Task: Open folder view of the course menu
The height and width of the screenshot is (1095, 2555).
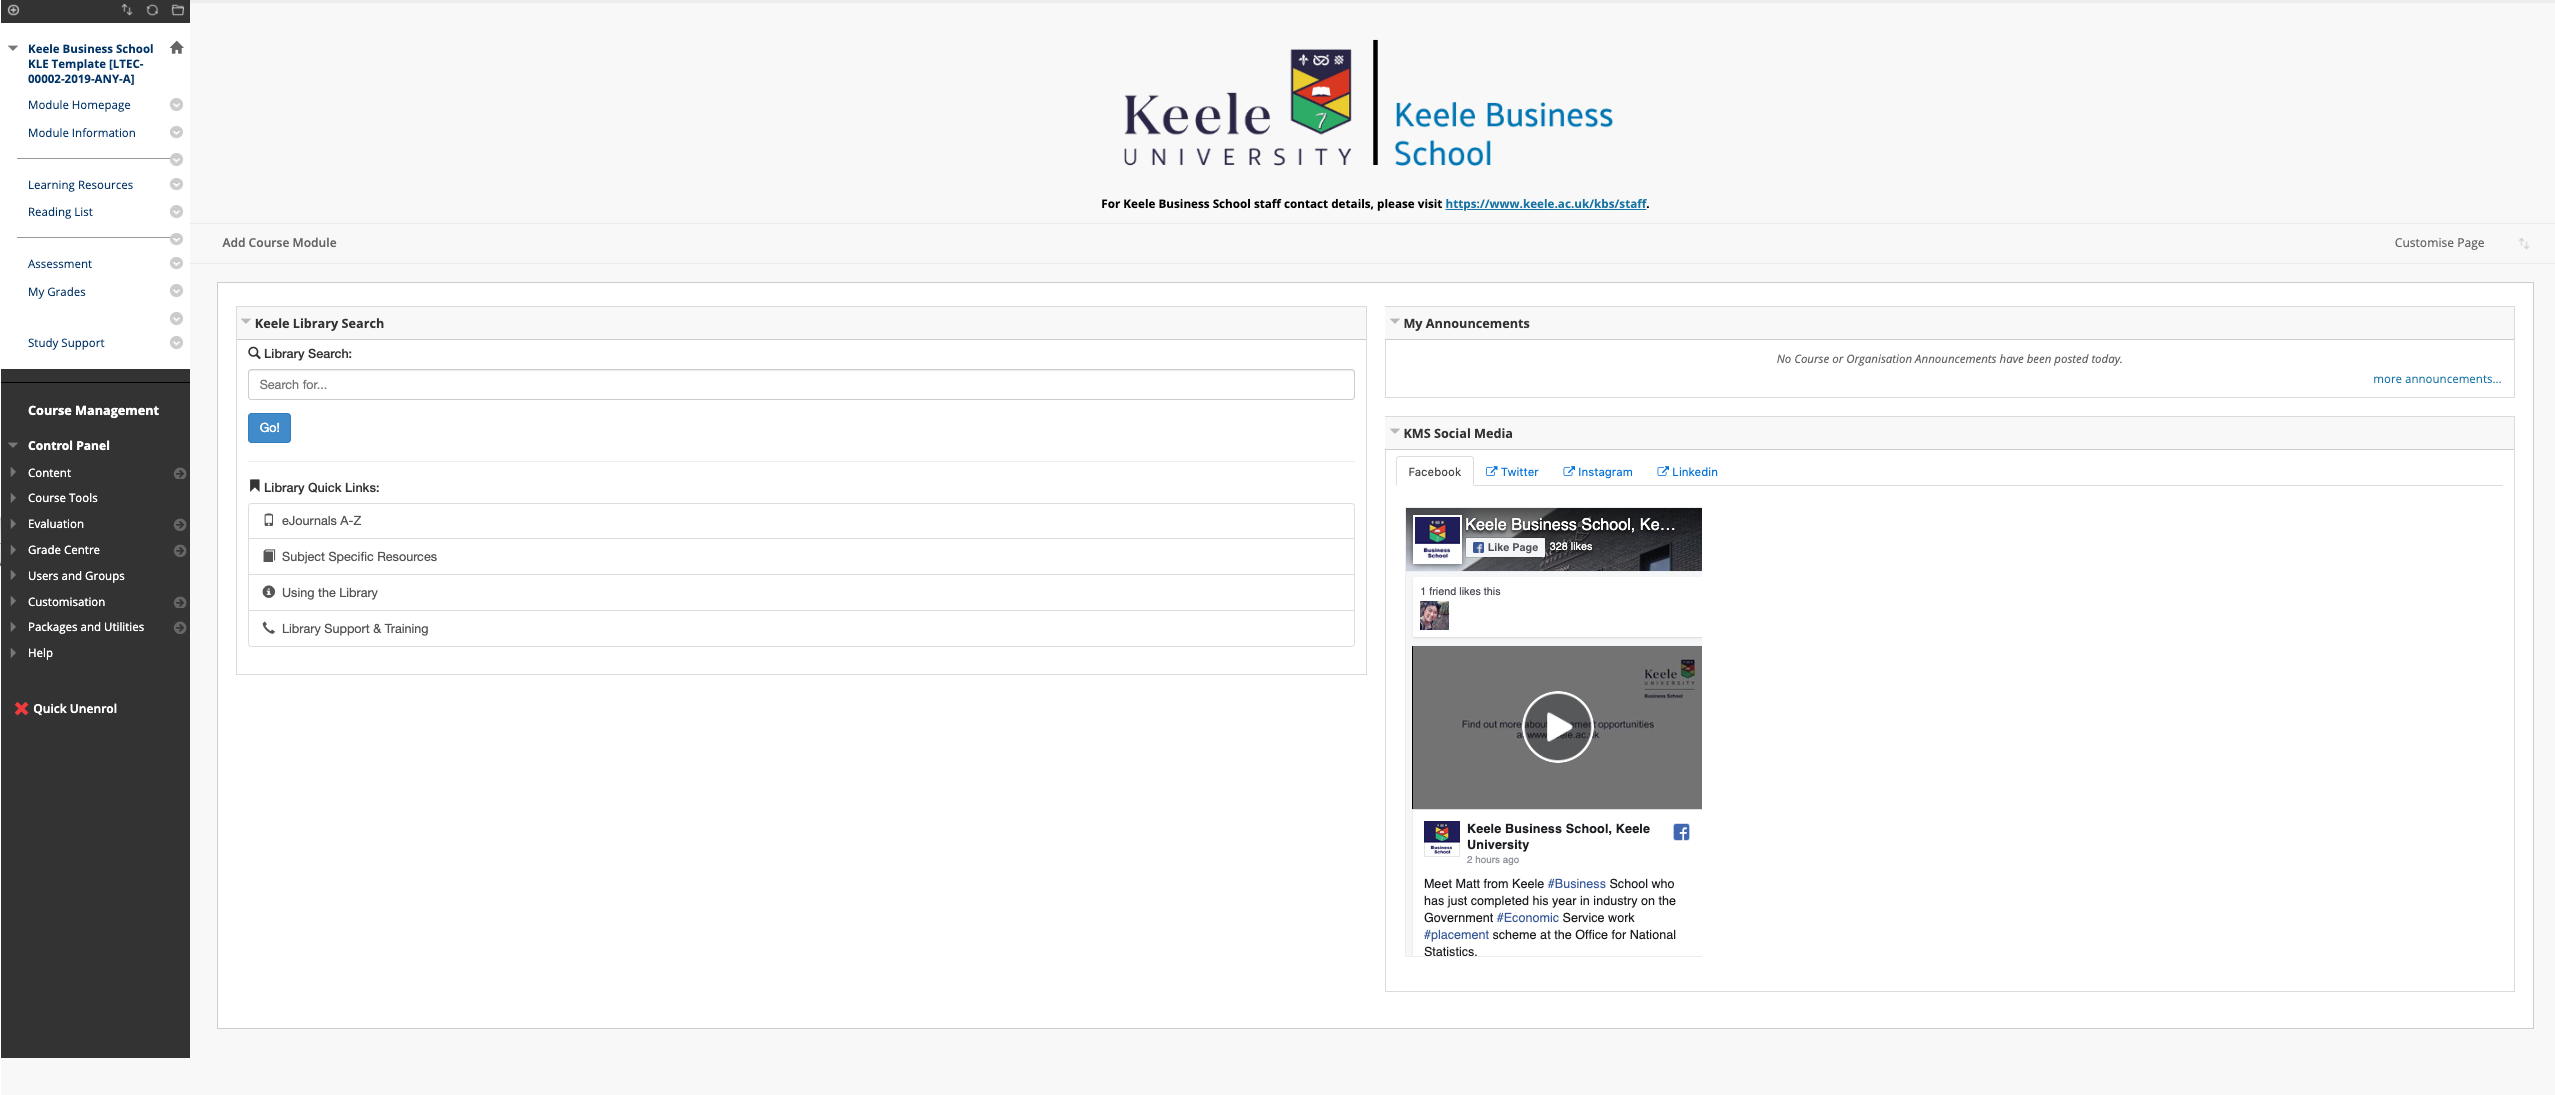Action: point(178,10)
